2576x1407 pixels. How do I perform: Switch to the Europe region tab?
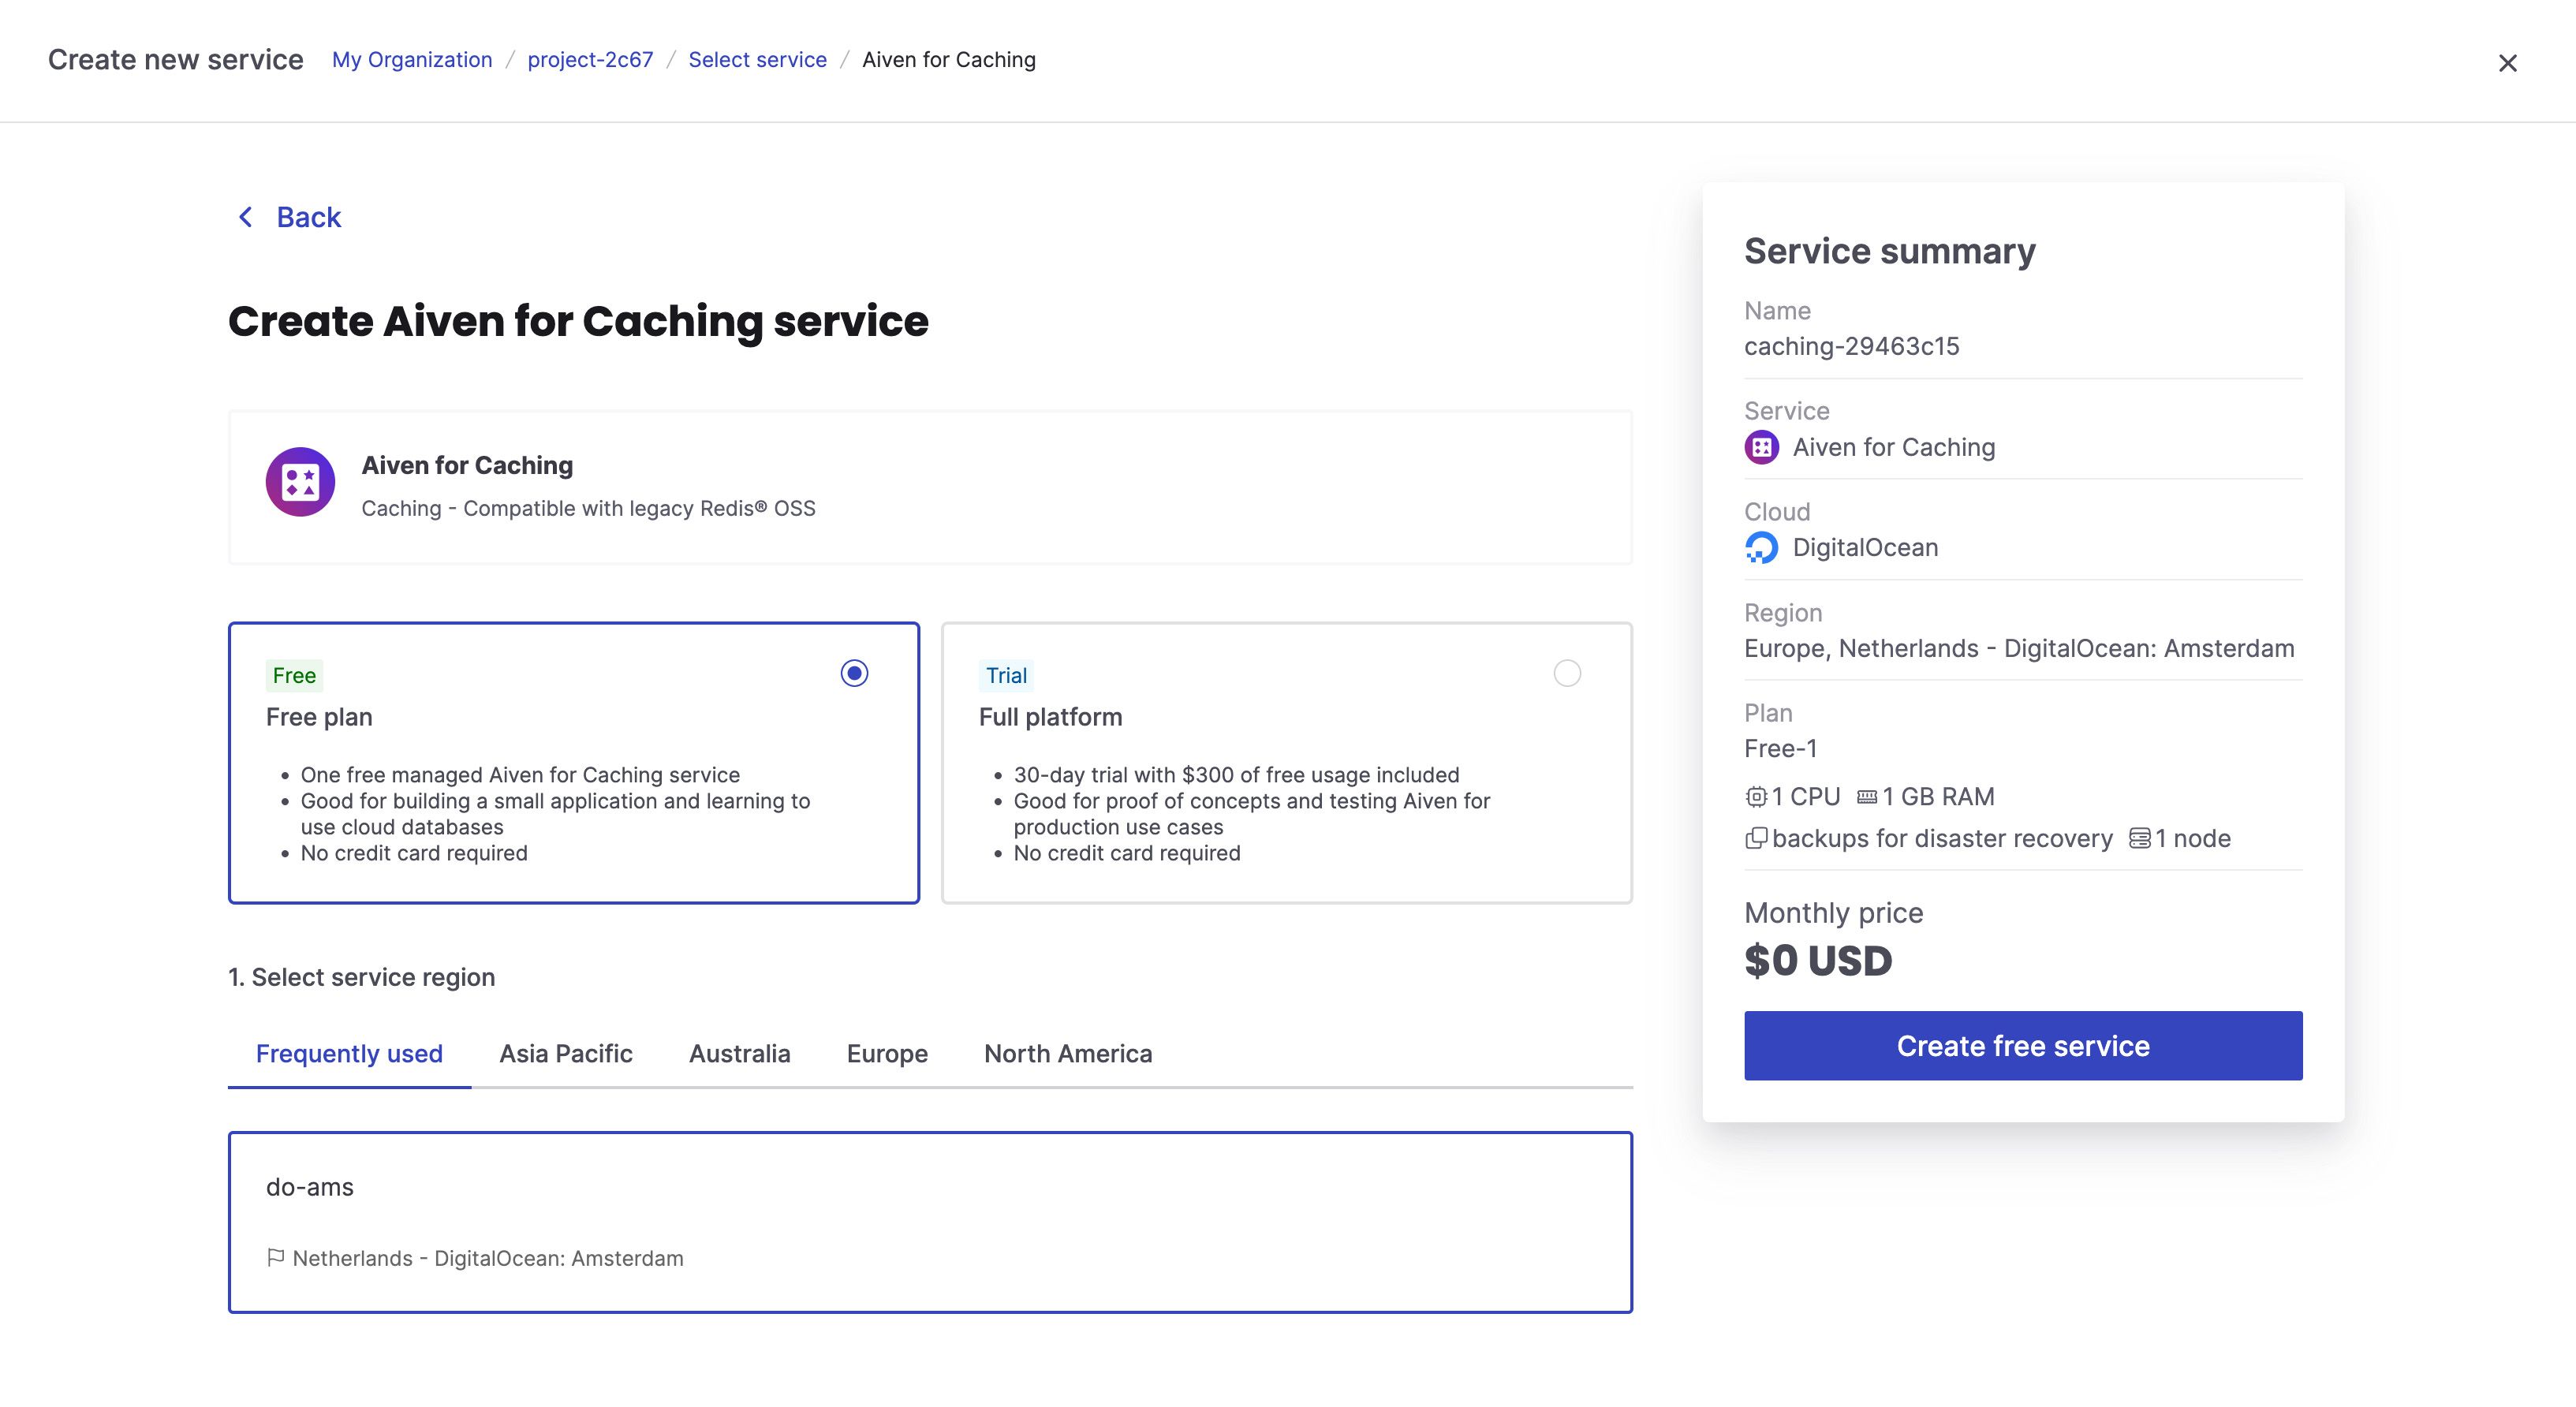887,1053
